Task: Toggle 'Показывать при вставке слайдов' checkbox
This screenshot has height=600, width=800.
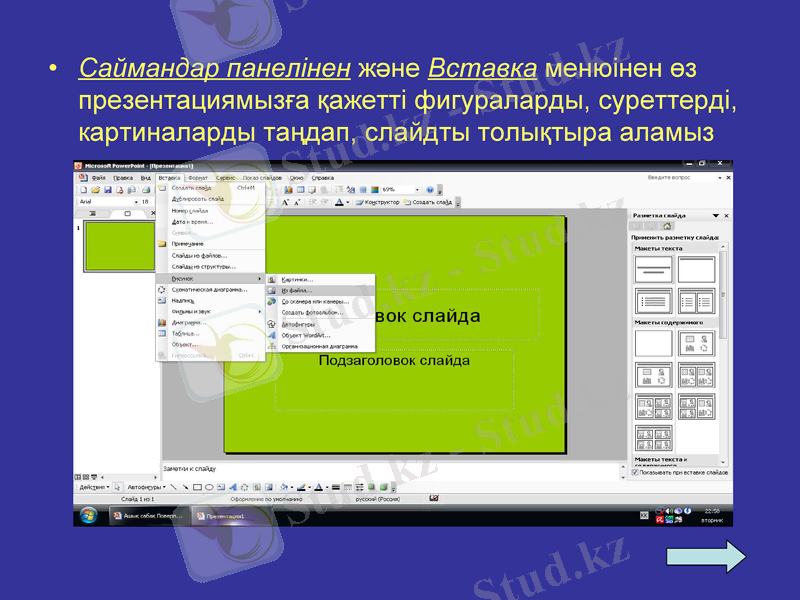Action: click(x=635, y=471)
